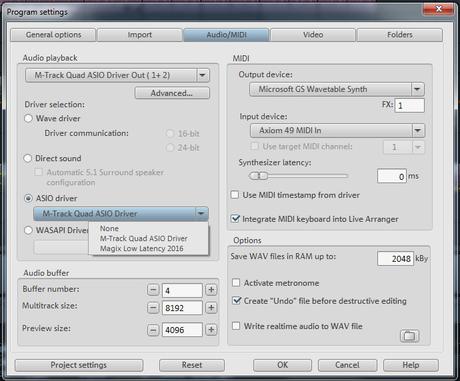The image size is (460, 381).
Task: Select the Wave driver radio button
Action: pos(28,118)
